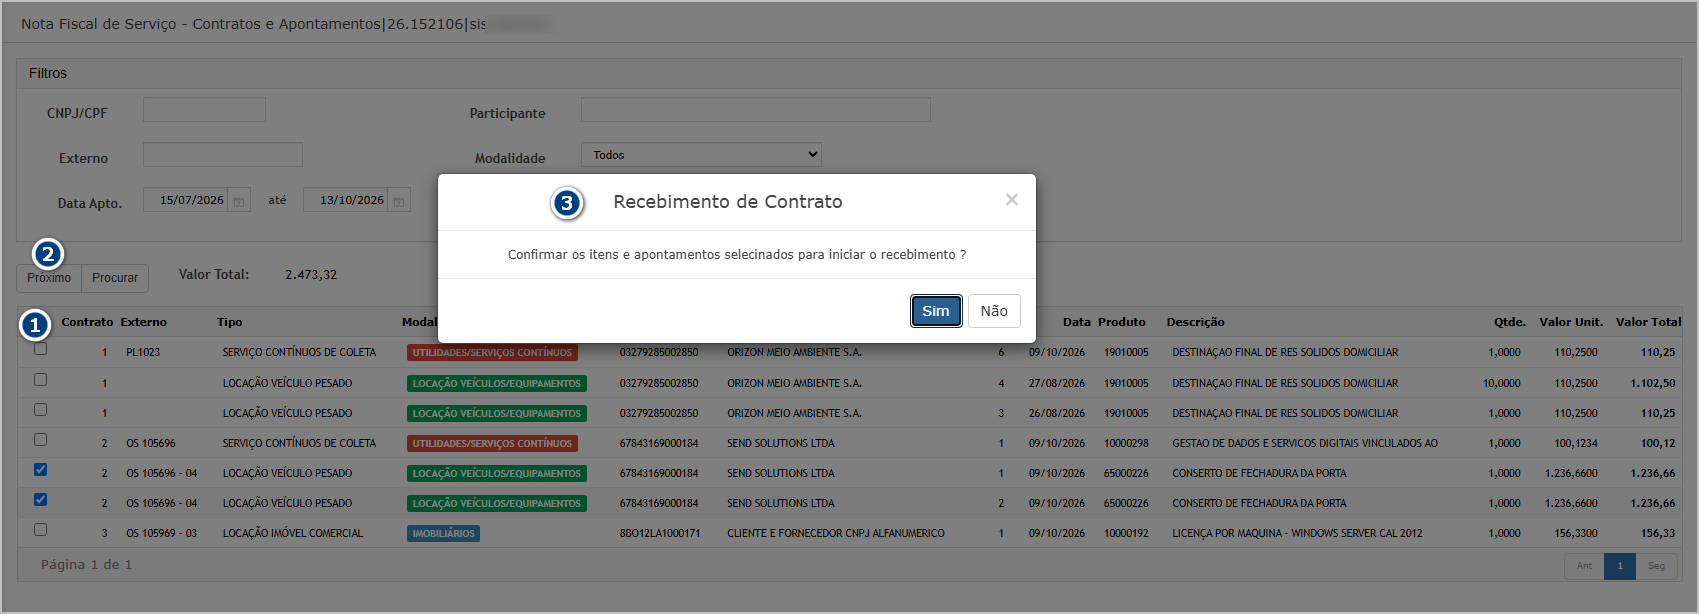Click the UTILIDADES/SERVIÇOS CONTÍNUOS red badge in PL1023 row
Image resolution: width=1699 pixels, height=614 pixels.
pos(492,353)
